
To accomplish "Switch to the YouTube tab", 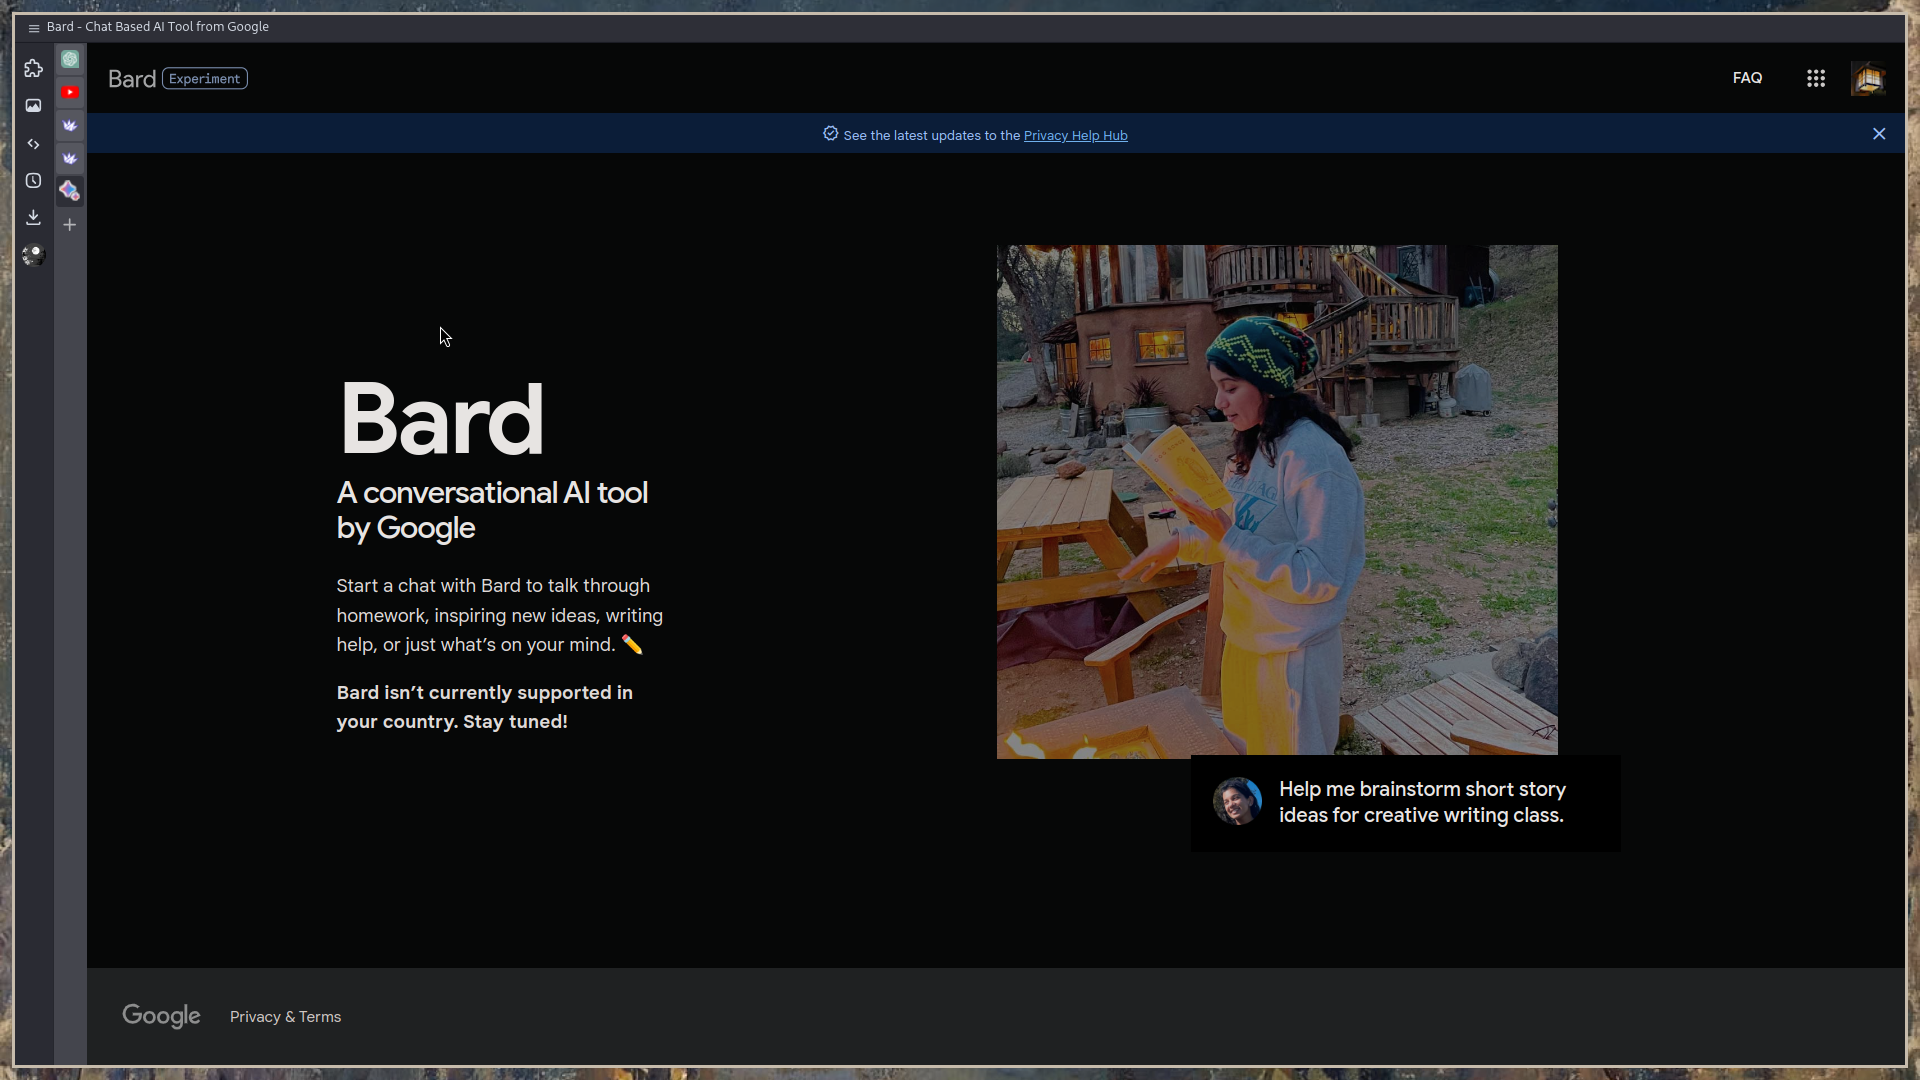I will point(70,92).
